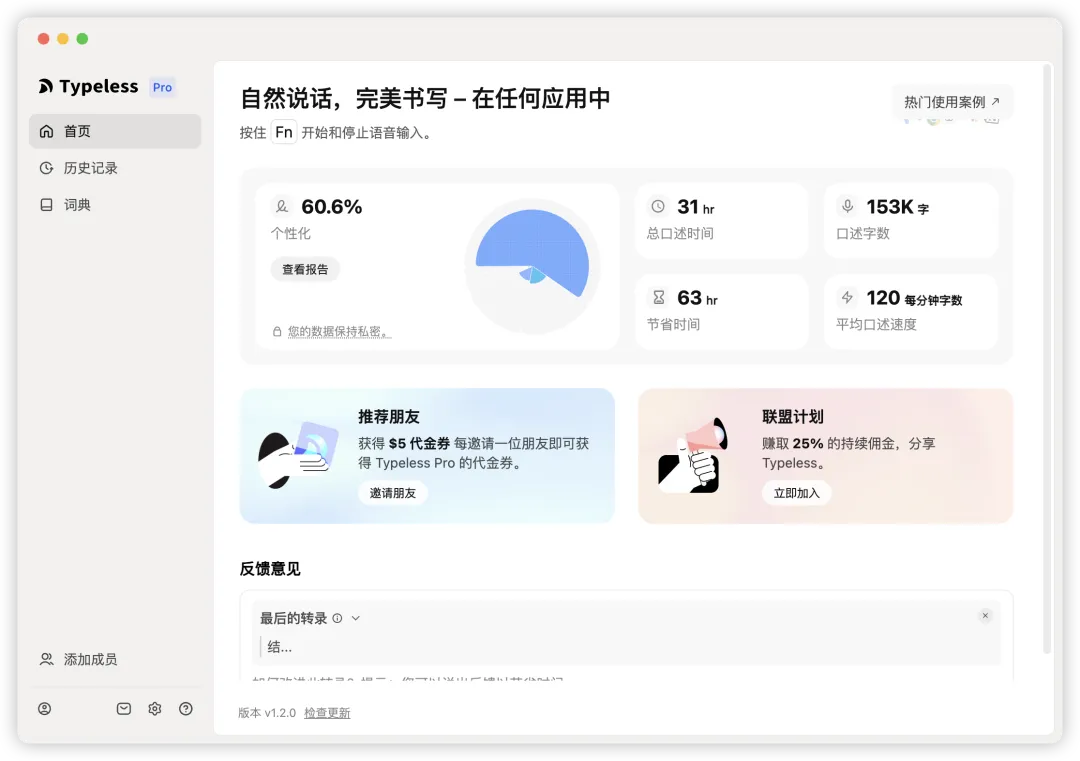Click the clock icon beside 31 hr

click(658, 206)
